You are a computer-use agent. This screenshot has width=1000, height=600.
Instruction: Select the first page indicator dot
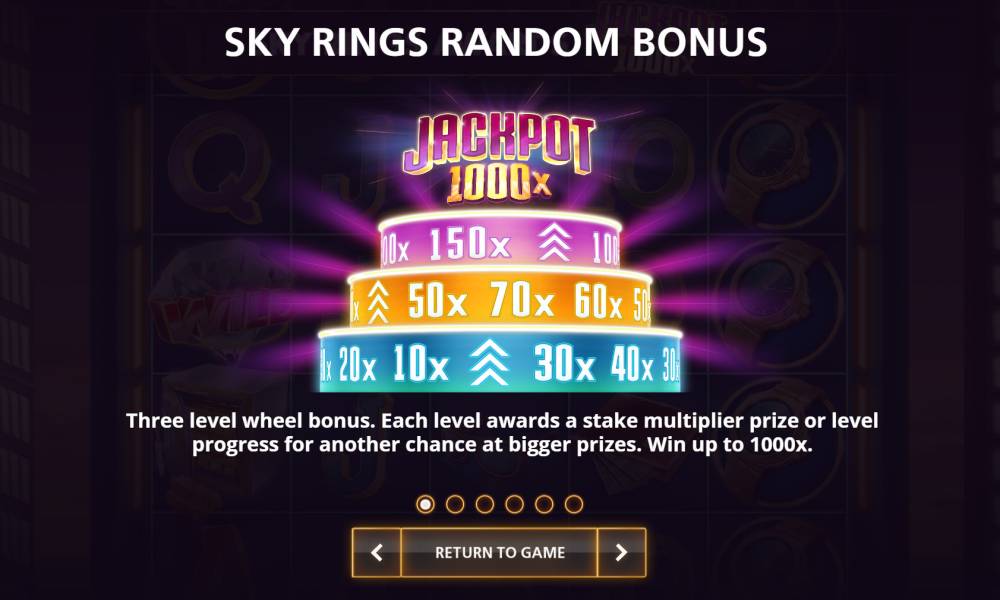click(425, 504)
